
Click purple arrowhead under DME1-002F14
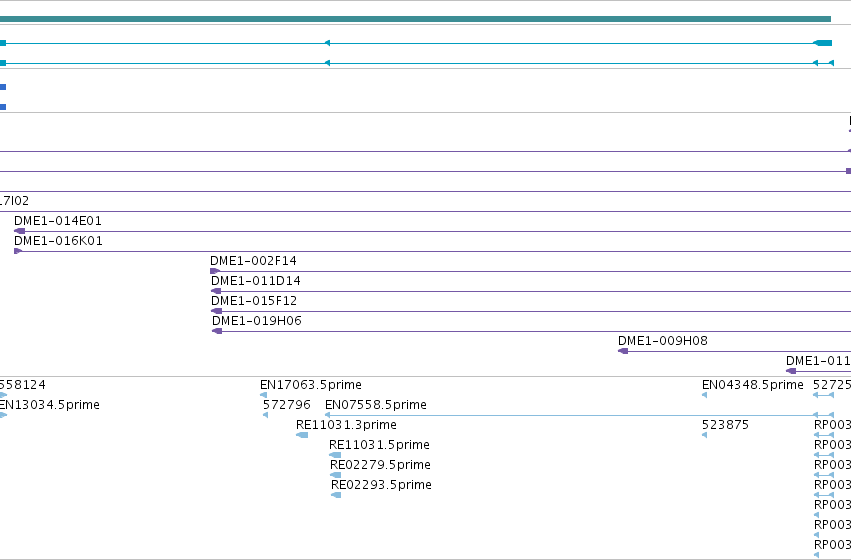(215, 271)
